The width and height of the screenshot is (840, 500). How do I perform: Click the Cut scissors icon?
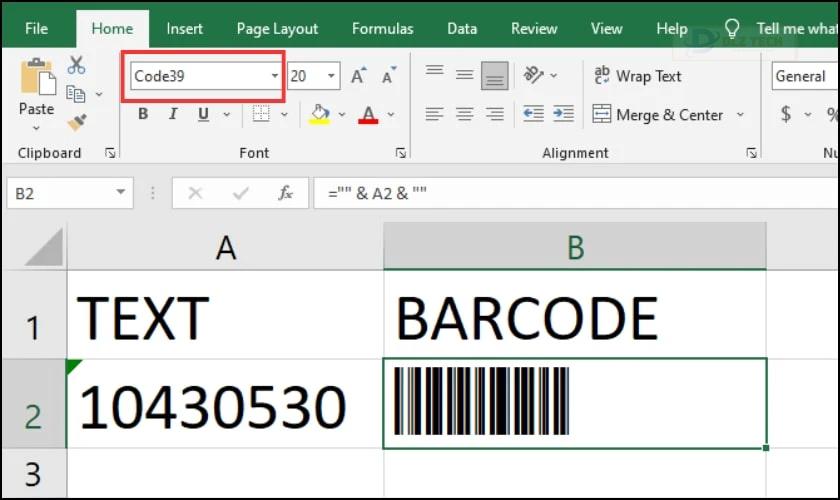(76, 65)
